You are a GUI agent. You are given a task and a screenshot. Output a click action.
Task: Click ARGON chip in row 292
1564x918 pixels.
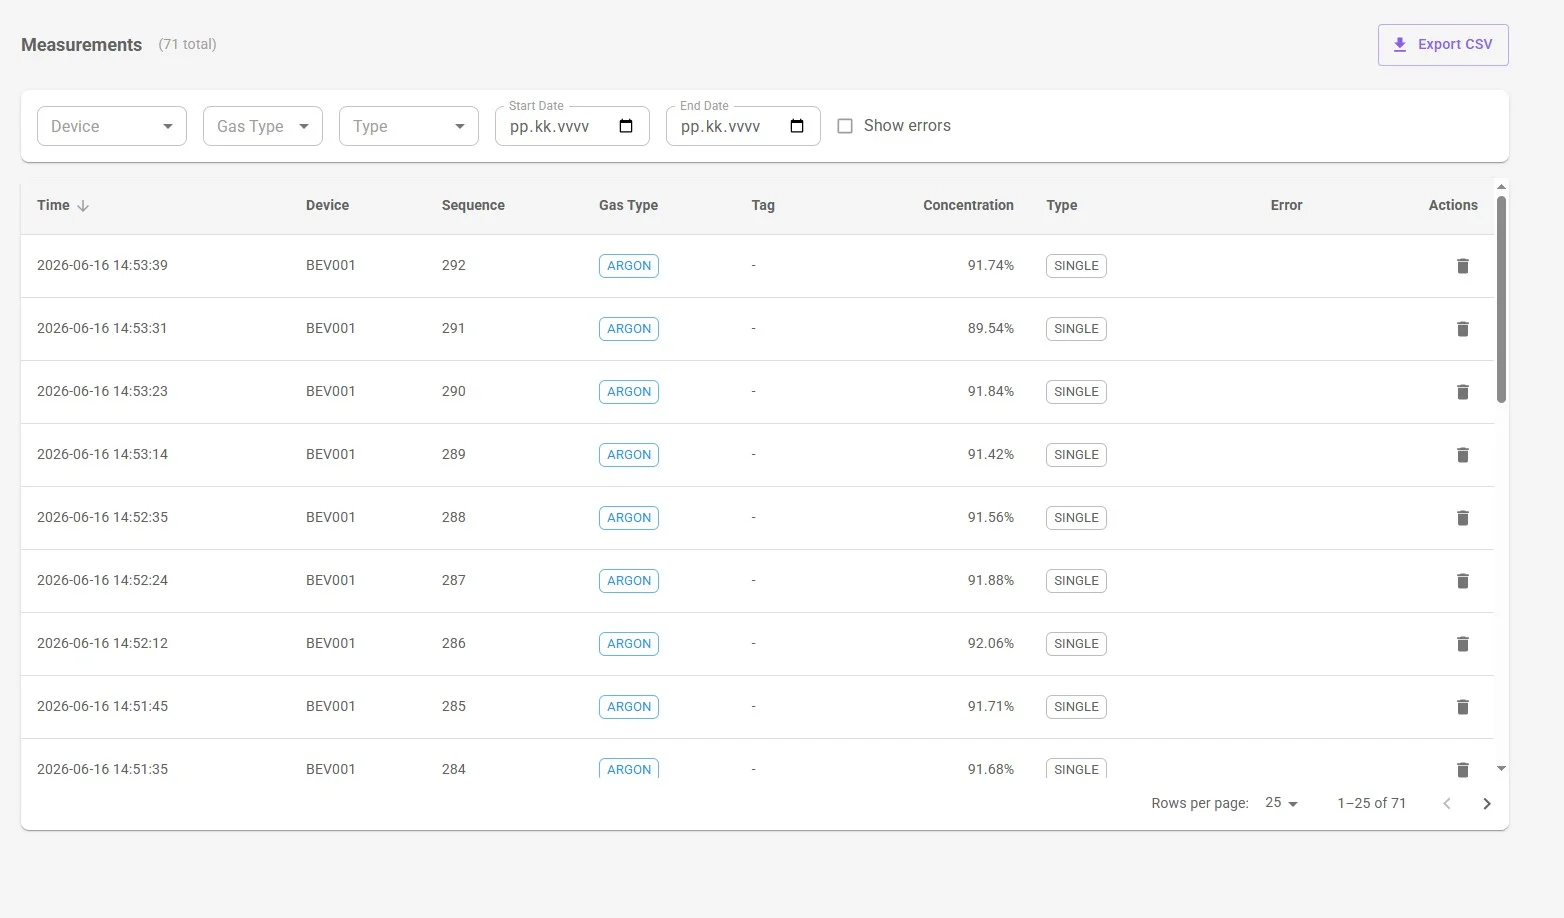tap(629, 266)
